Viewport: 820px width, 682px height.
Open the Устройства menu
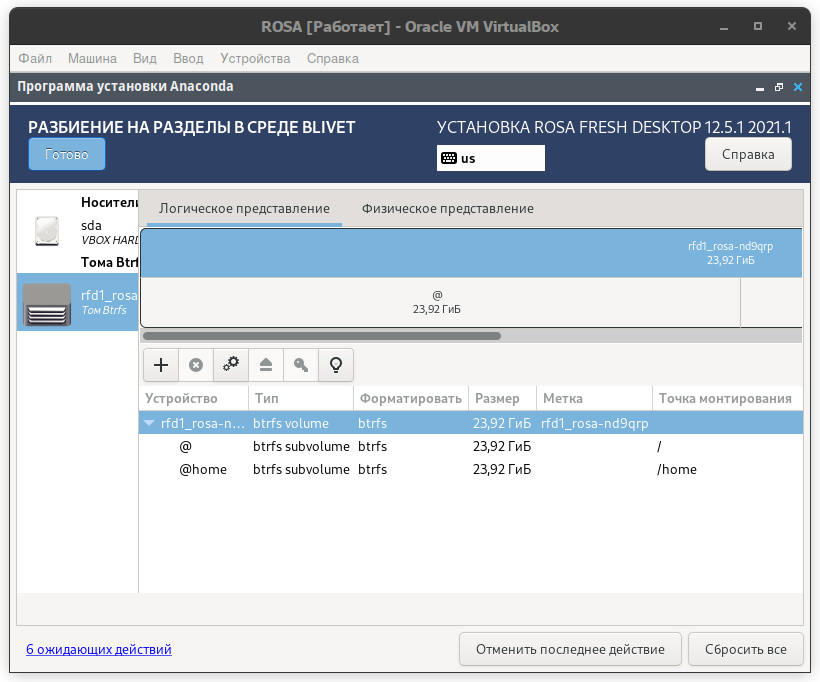click(255, 59)
